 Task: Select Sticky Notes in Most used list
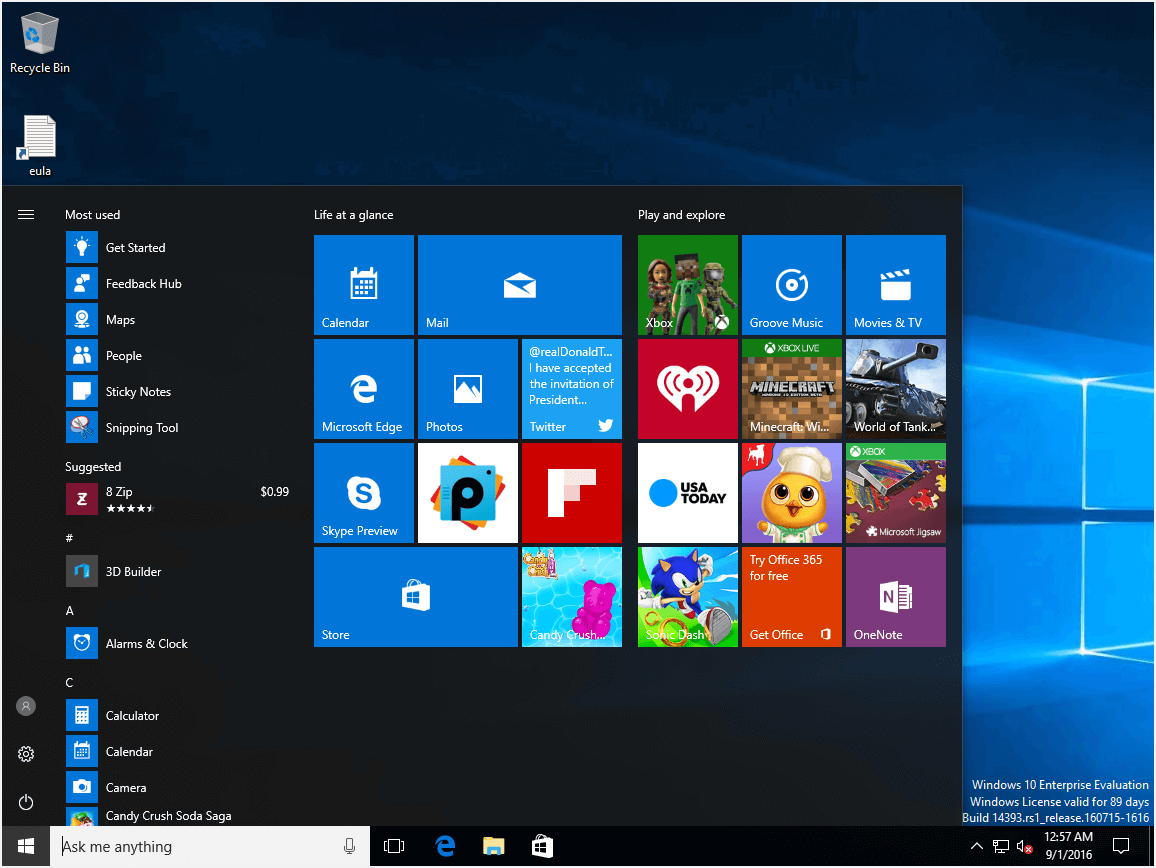point(138,392)
